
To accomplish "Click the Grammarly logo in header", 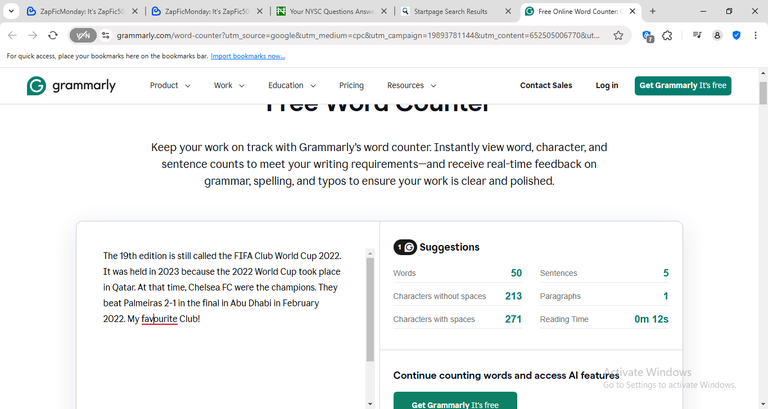I will [x=72, y=86].
